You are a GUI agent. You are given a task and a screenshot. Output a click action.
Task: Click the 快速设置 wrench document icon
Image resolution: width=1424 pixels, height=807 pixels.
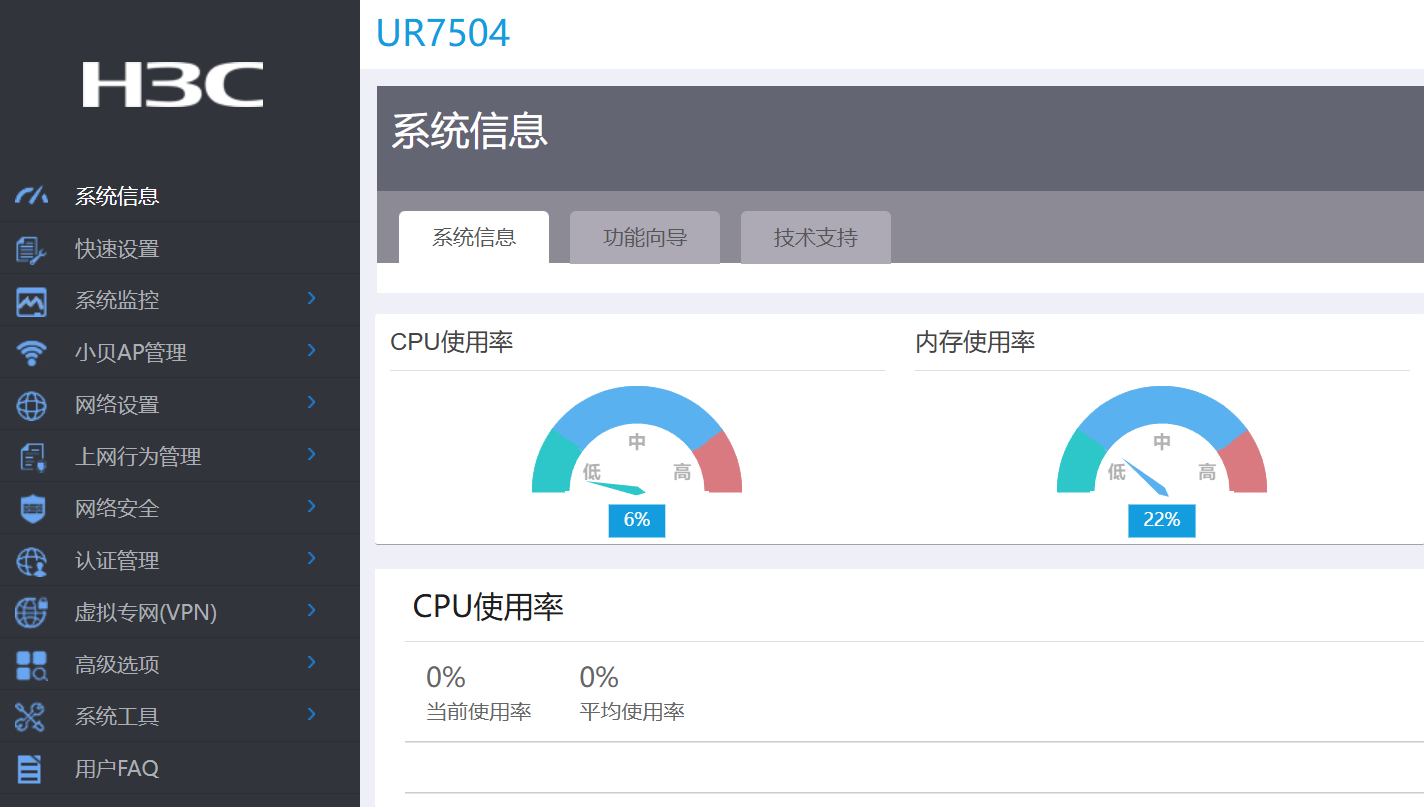[x=31, y=249]
